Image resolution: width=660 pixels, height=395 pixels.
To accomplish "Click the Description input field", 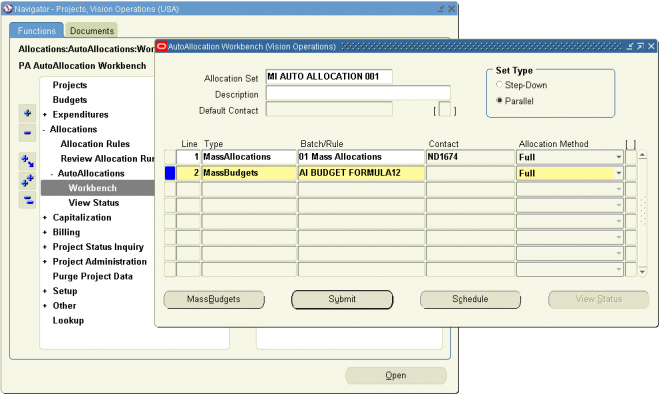I will tap(358, 93).
